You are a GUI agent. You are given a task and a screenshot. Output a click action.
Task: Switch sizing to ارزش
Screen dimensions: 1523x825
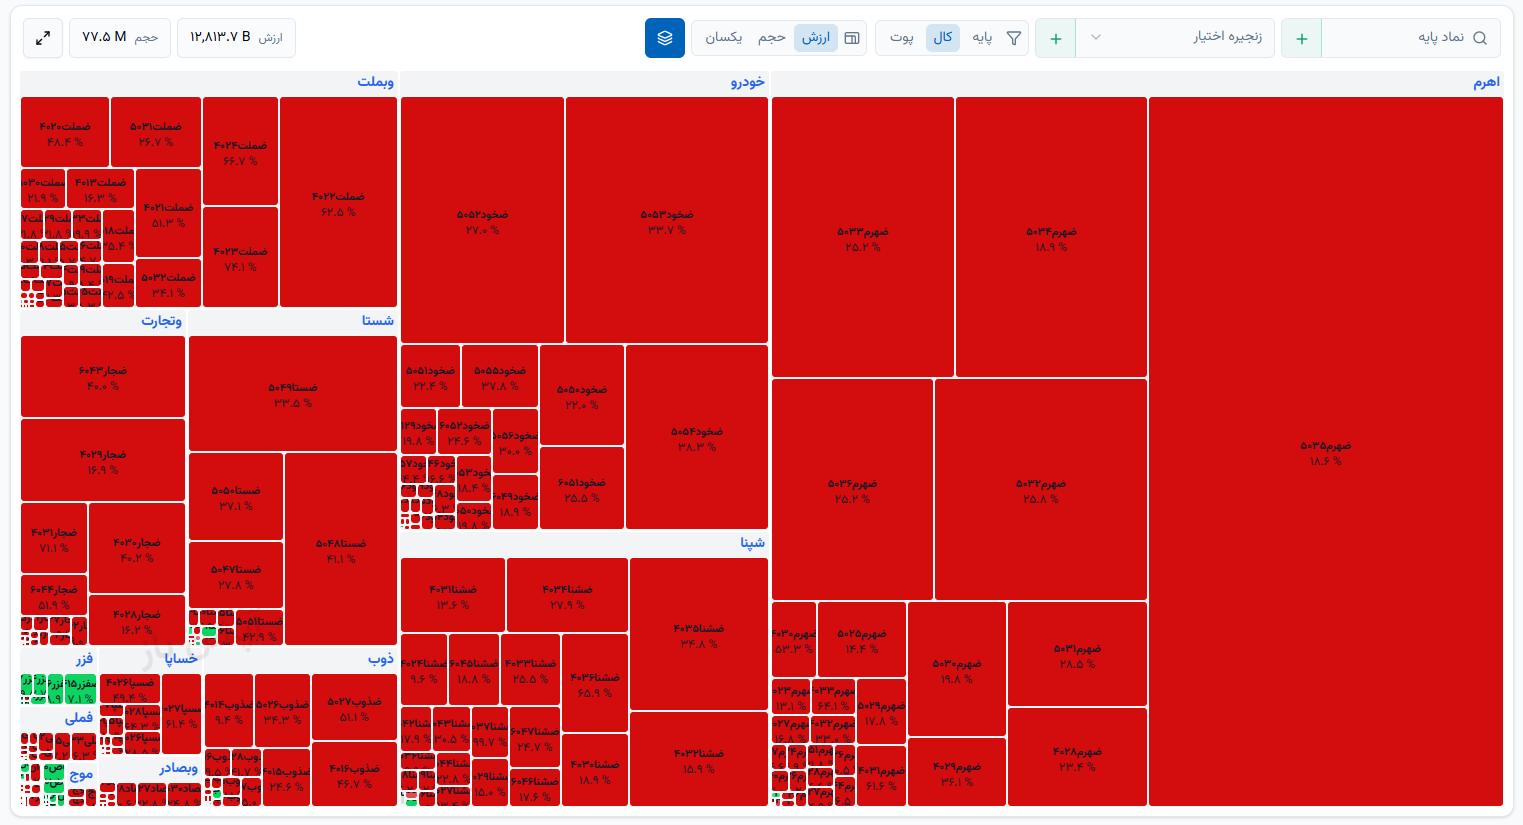click(x=816, y=38)
